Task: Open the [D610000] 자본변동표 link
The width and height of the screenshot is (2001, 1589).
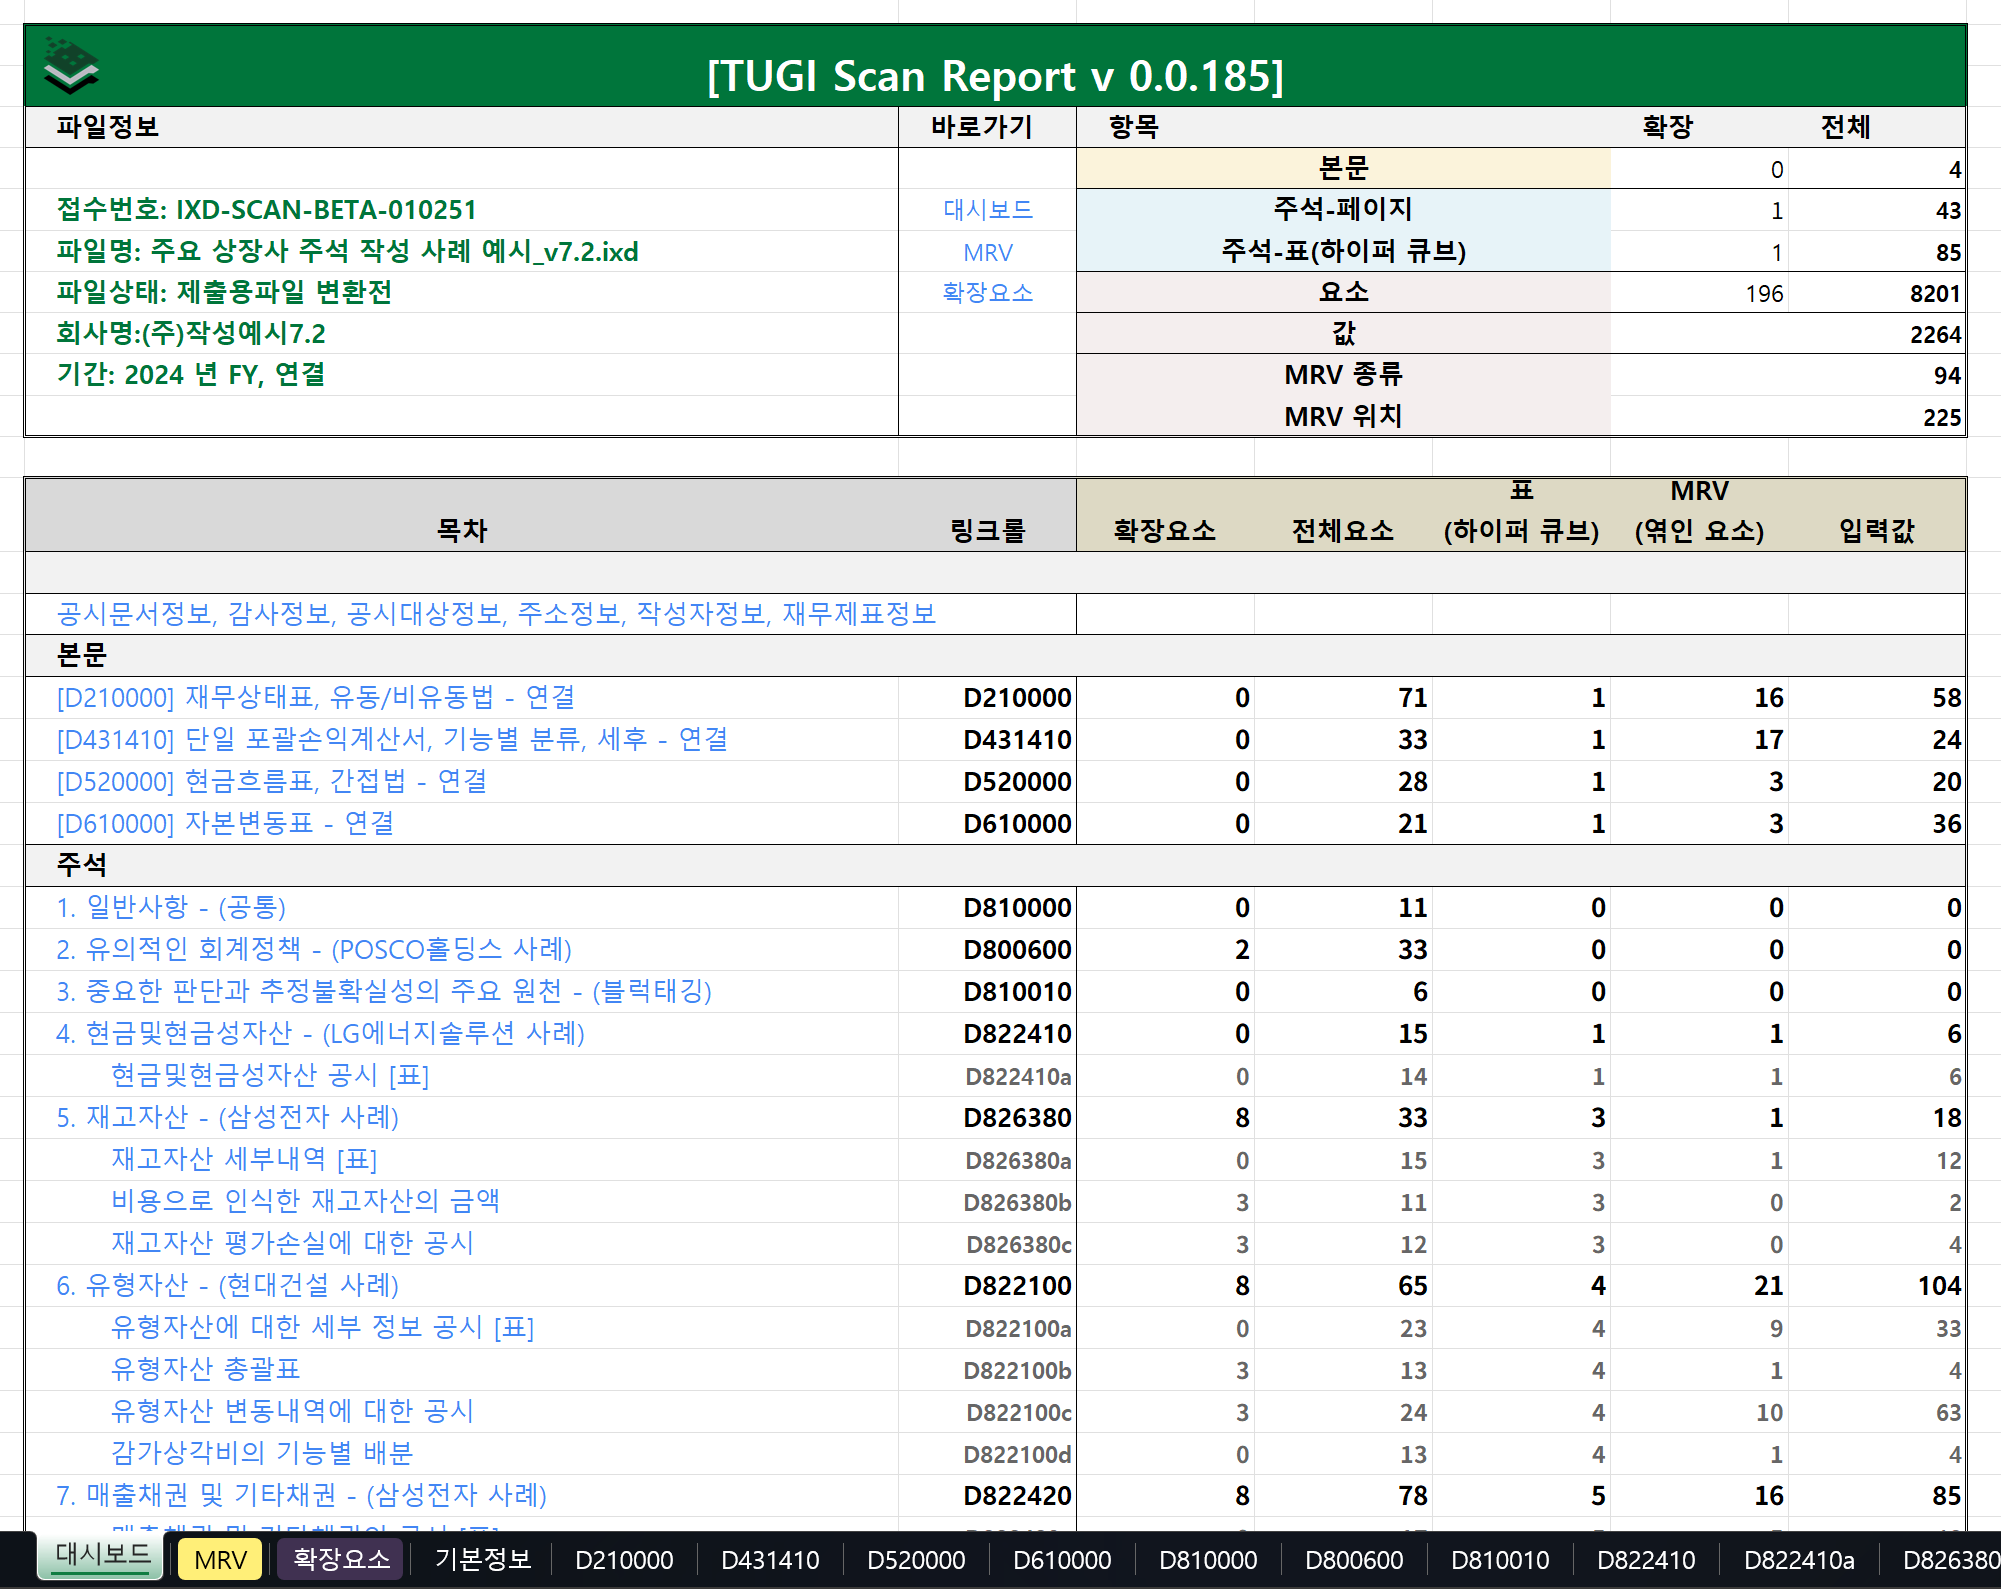Action: [x=225, y=824]
